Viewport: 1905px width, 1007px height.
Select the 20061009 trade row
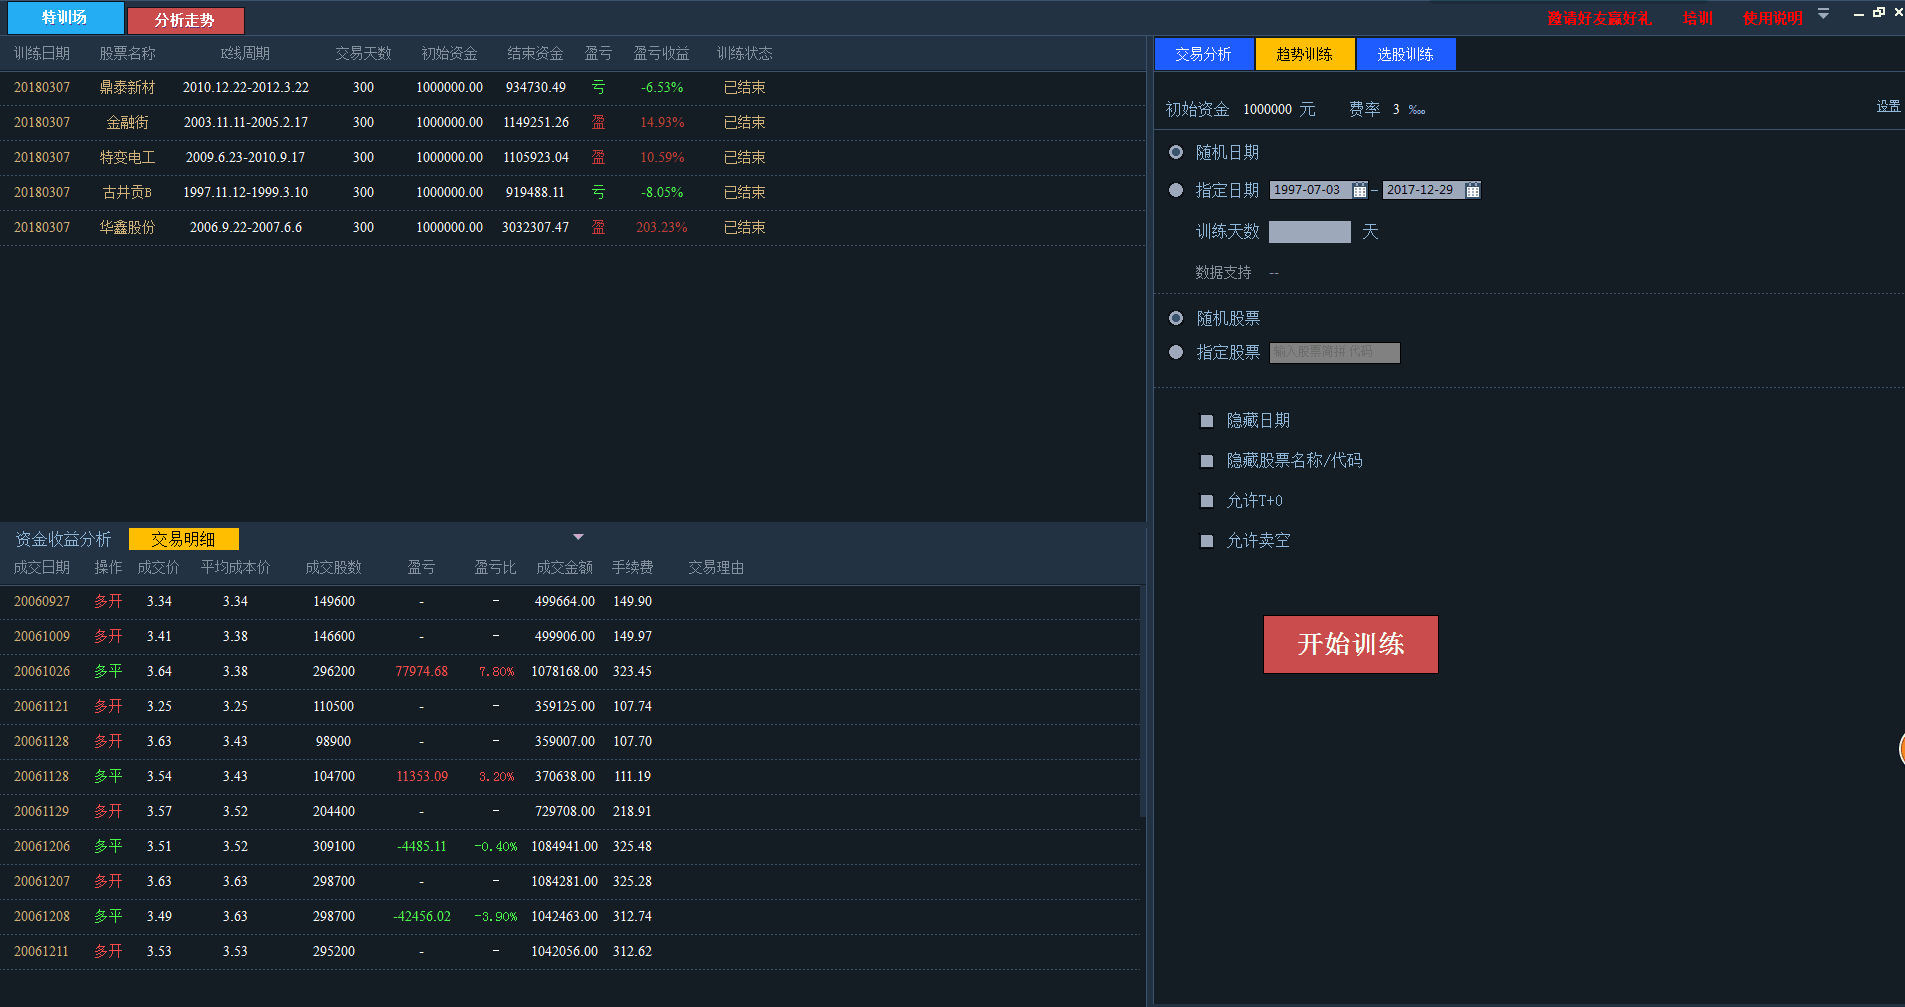tap(570, 637)
